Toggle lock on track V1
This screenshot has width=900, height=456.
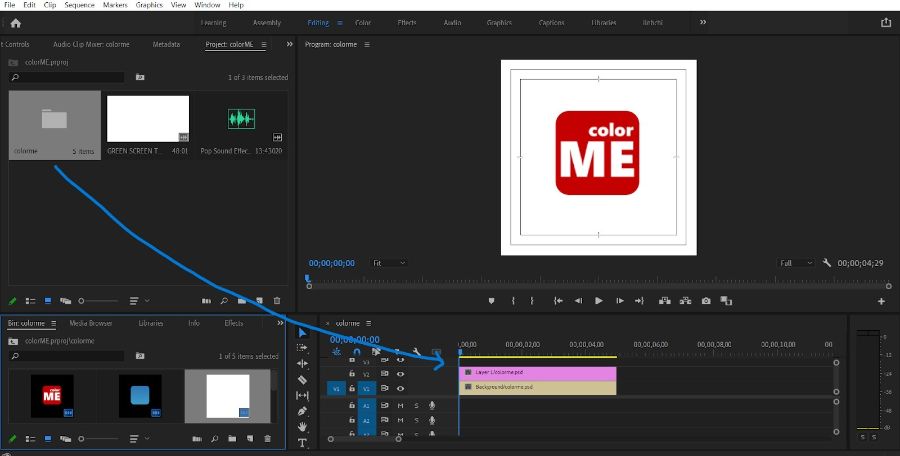click(352, 389)
